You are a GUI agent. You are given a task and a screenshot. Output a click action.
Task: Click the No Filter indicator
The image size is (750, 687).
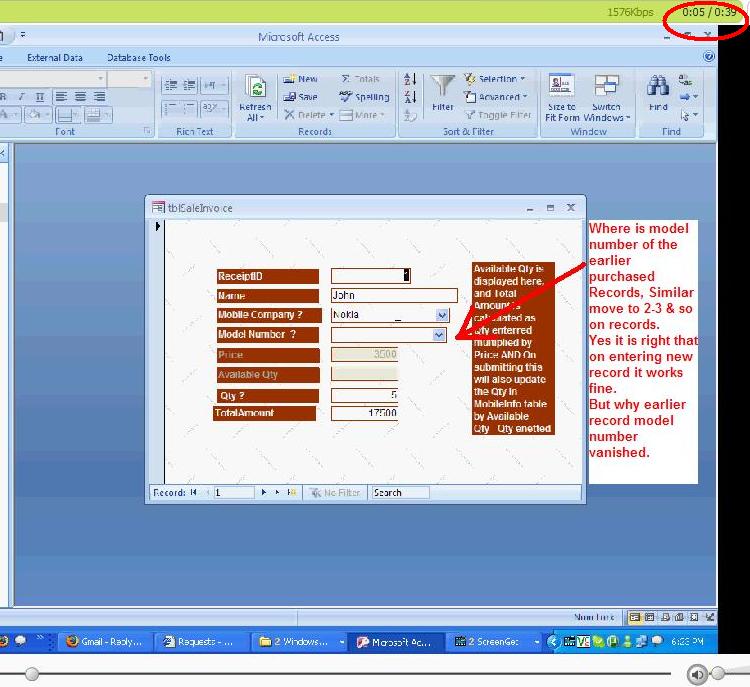tap(335, 493)
